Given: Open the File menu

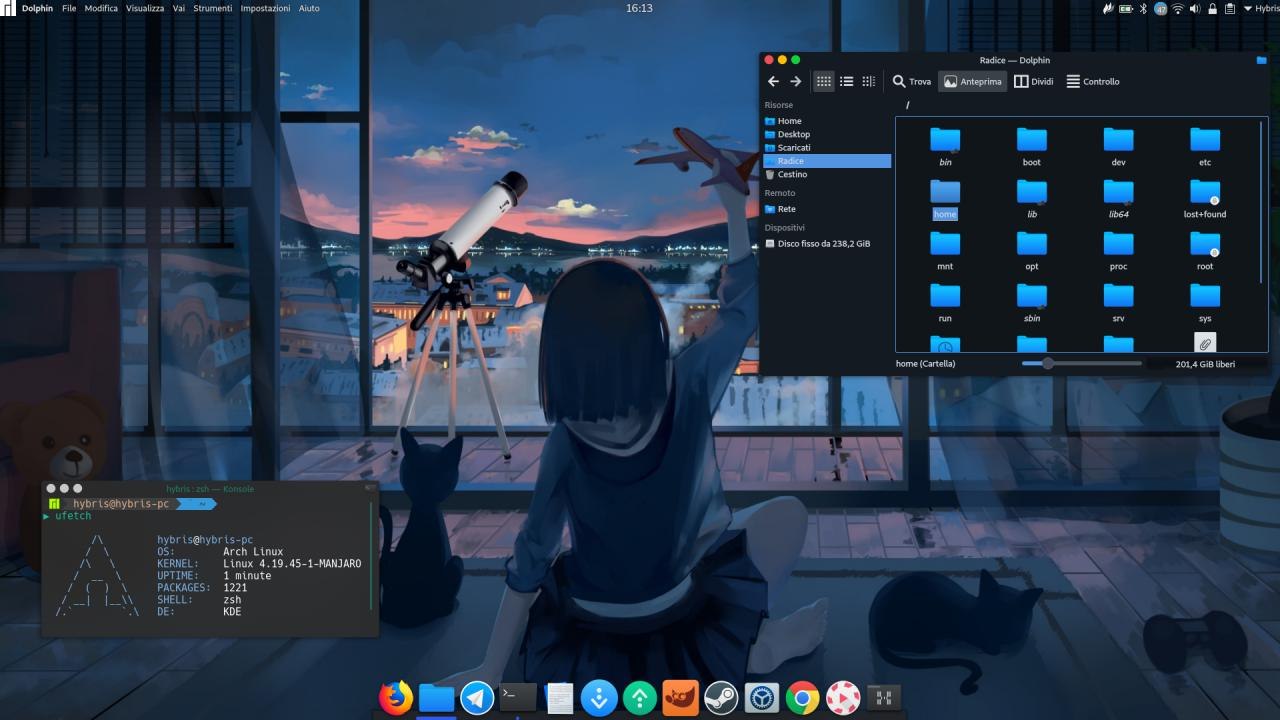Looking at the screenshot, I should [69, 8].
